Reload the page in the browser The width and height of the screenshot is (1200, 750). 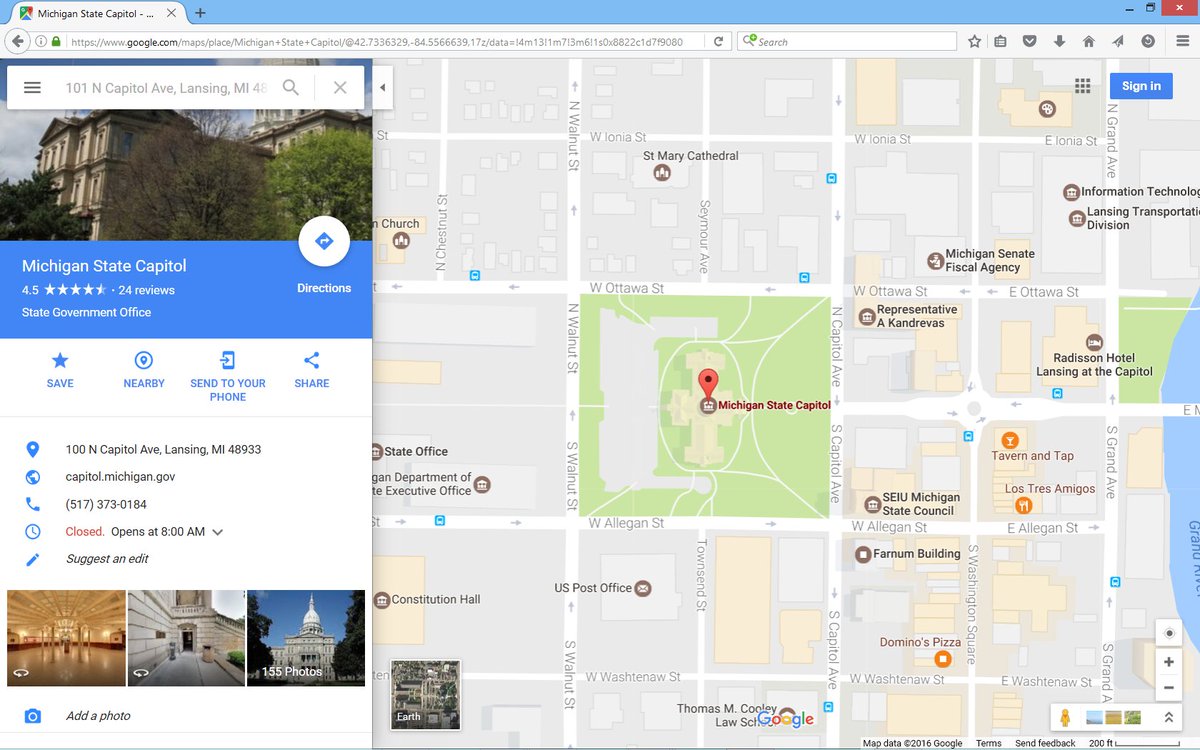[x=718, y=42]
